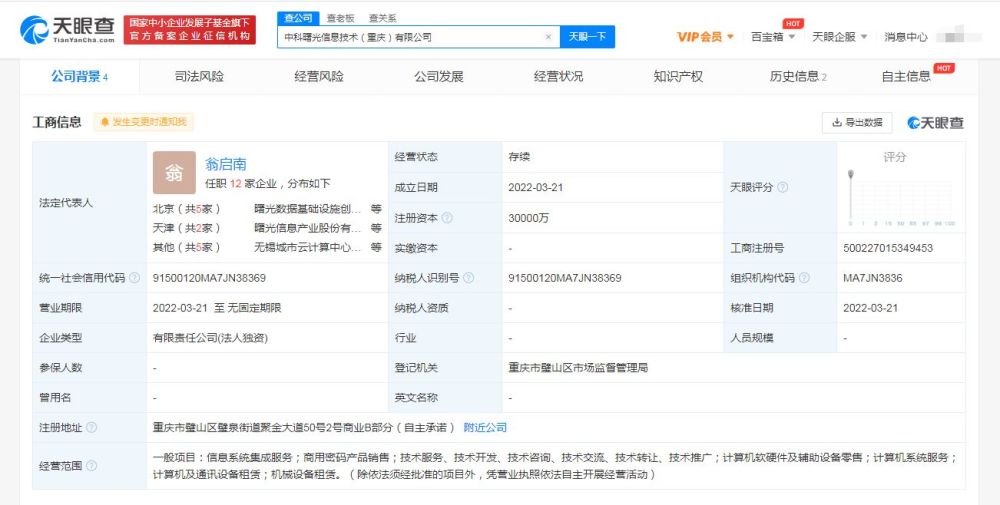1000x505 pixels.
Task: Click 北京（共5家）entry
Action: tap(187, 209)
